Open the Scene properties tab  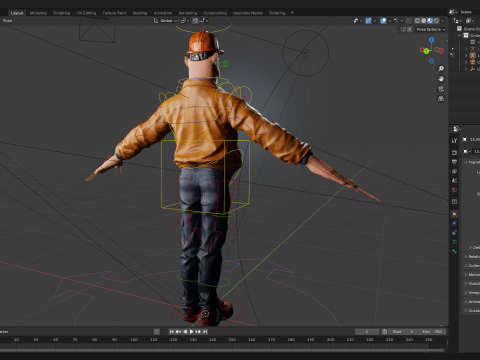[454, 181]
